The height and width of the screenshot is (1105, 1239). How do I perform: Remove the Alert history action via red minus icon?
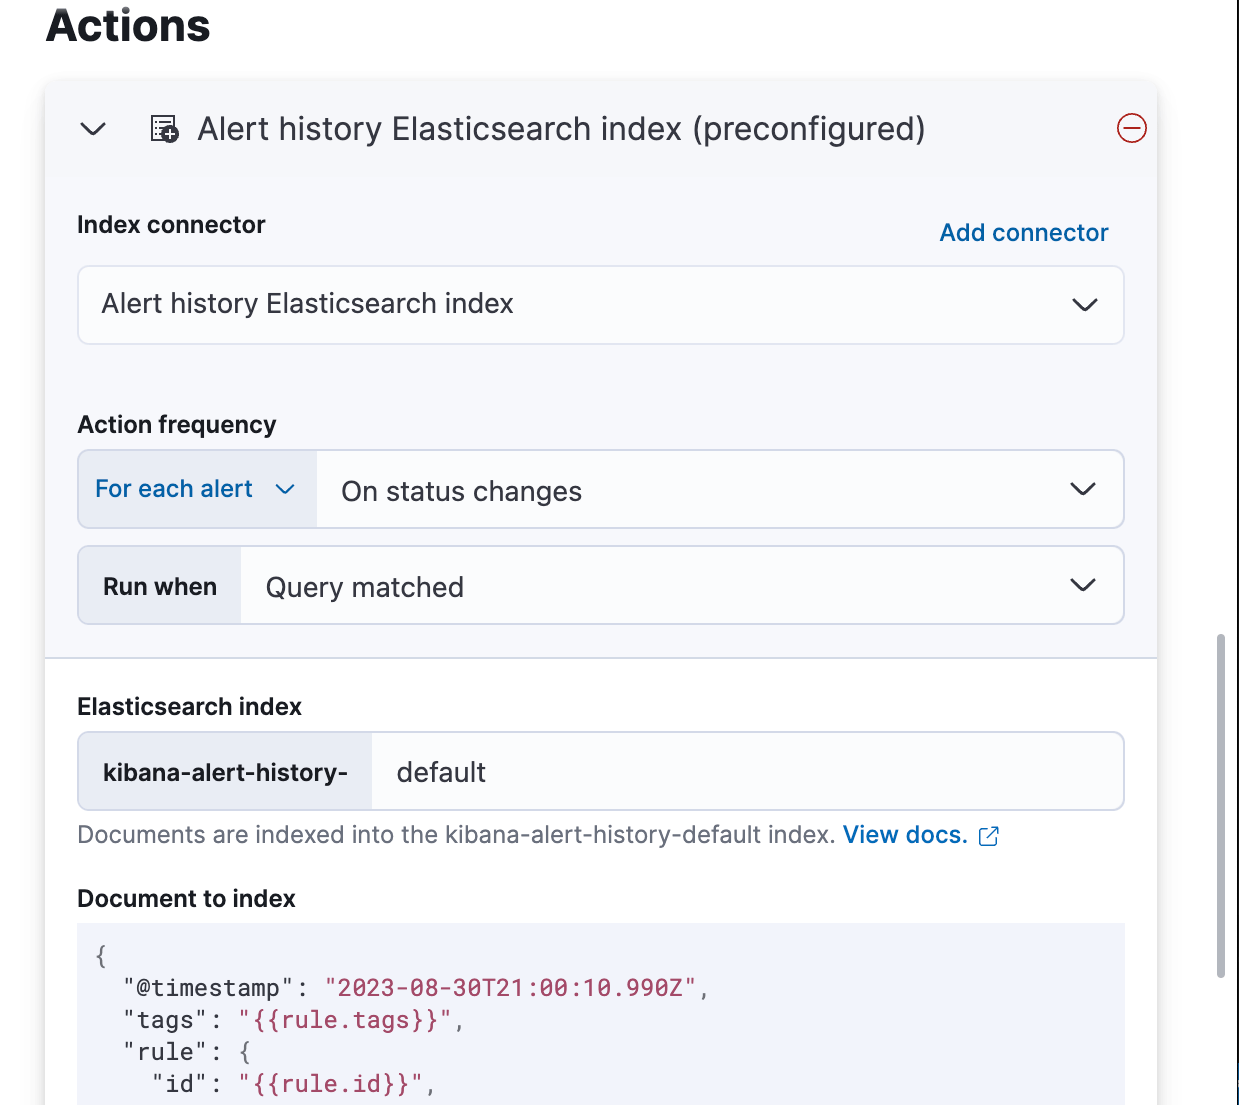(x=1131, y=128)
